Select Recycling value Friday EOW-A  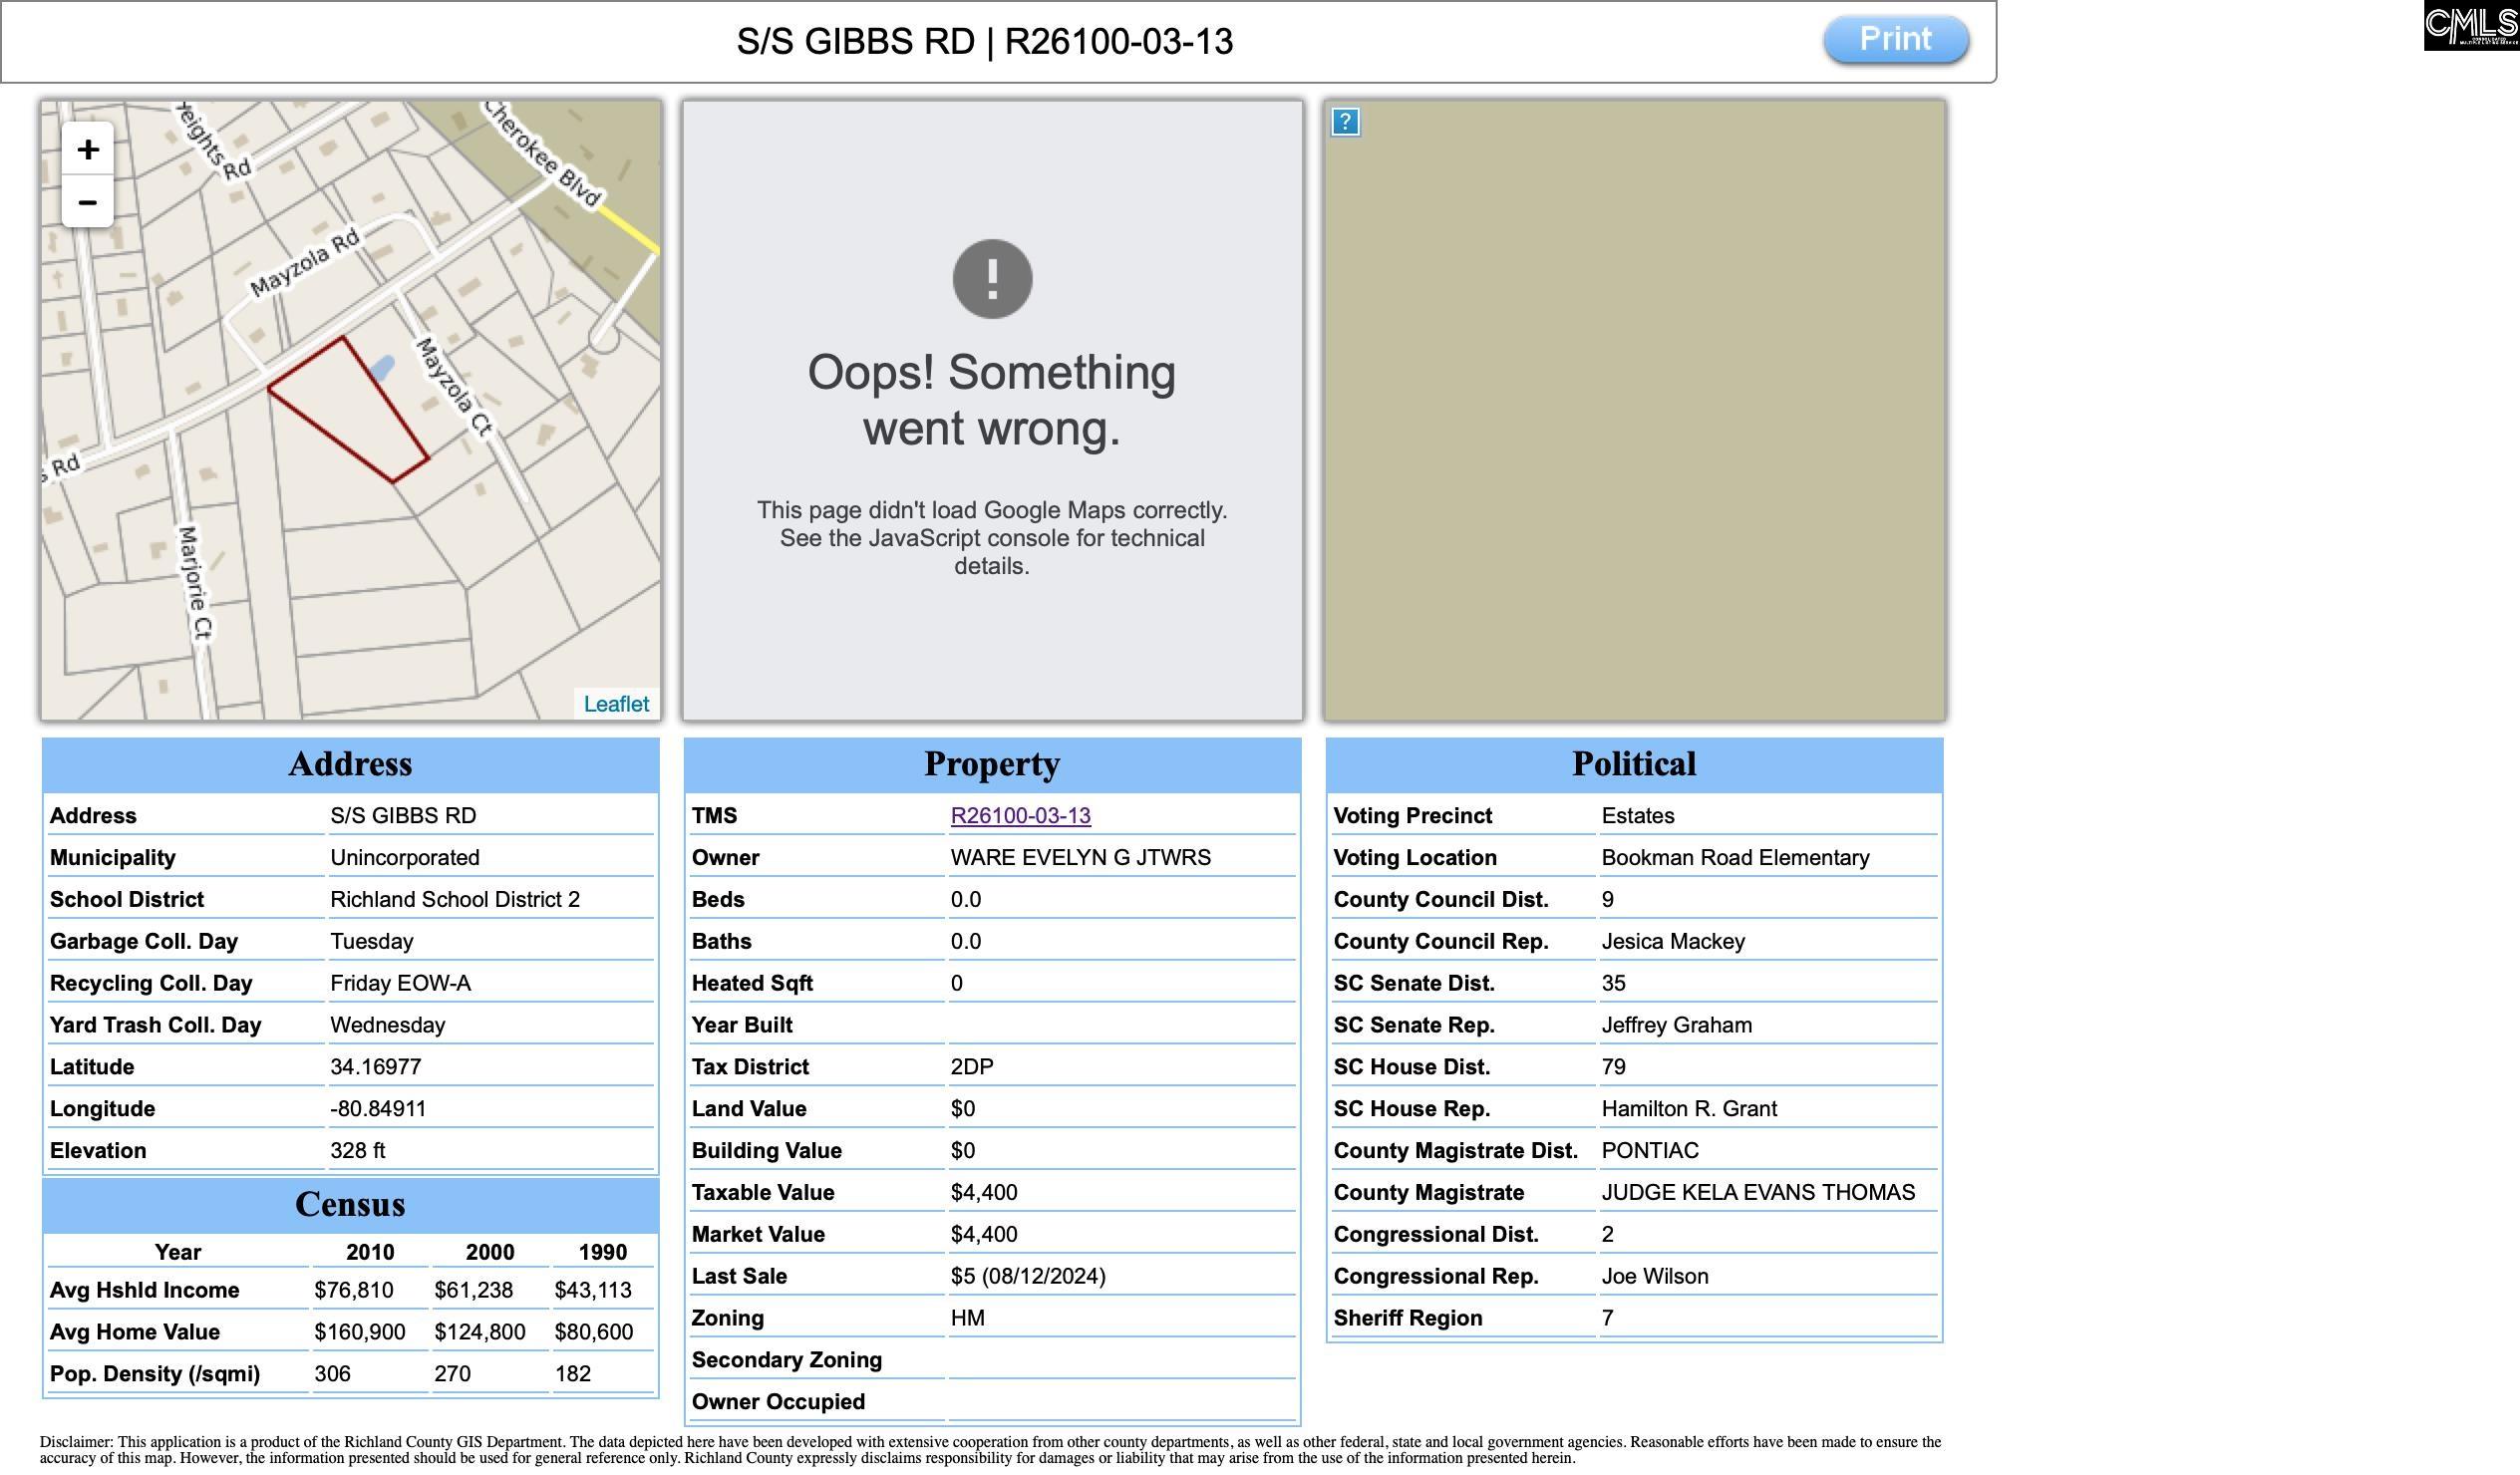tap(400, 984)
